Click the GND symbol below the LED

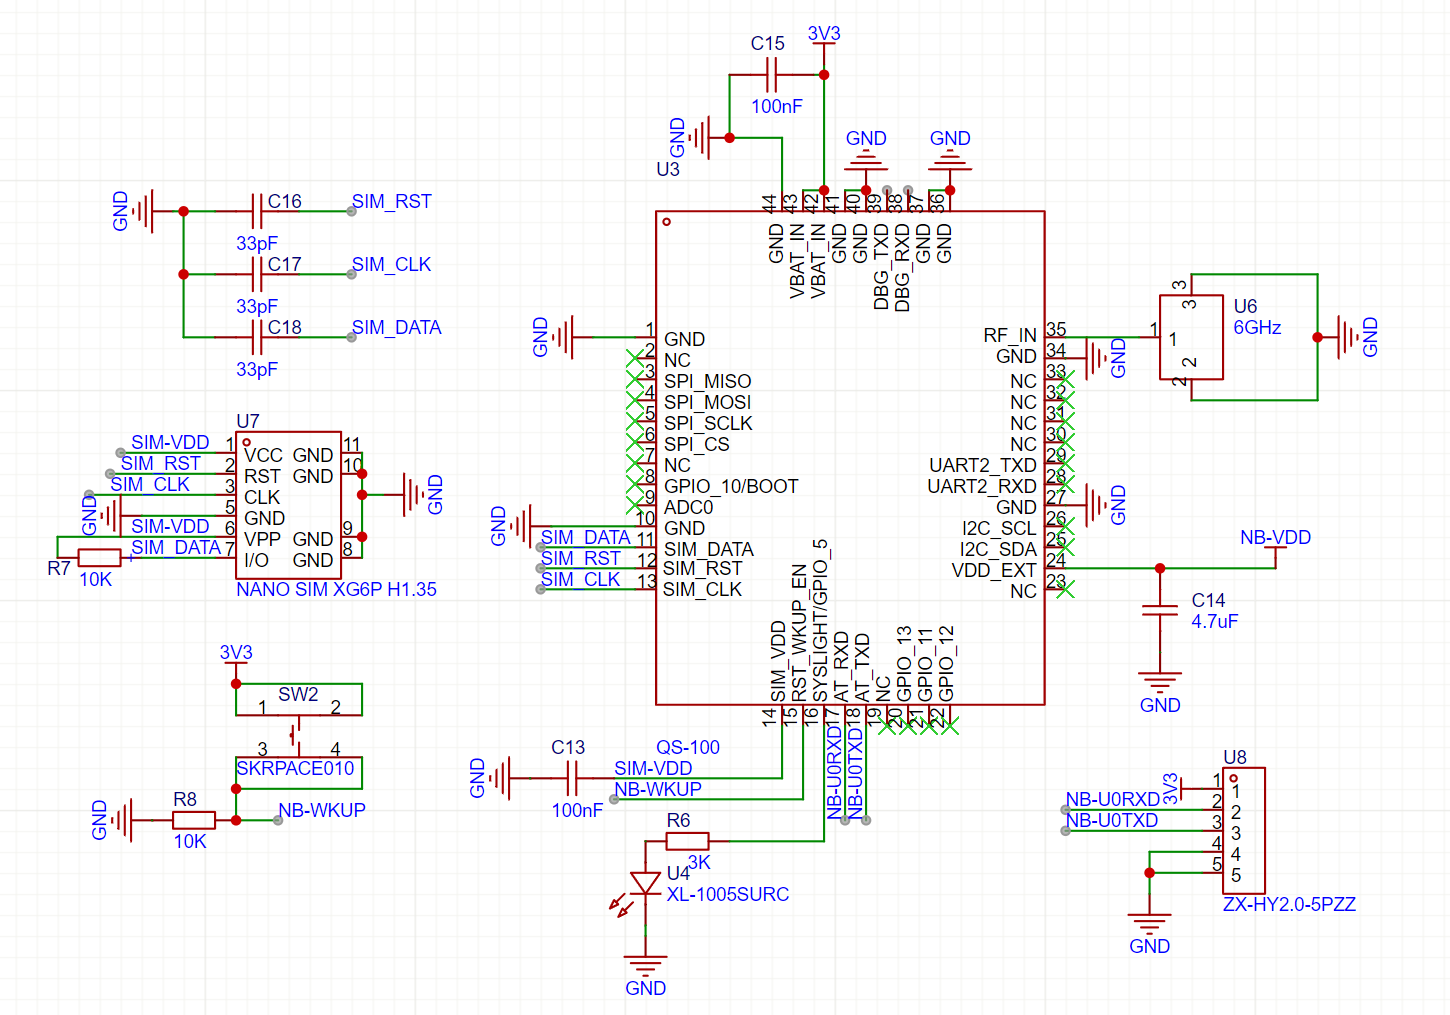(x=645, y=966)
